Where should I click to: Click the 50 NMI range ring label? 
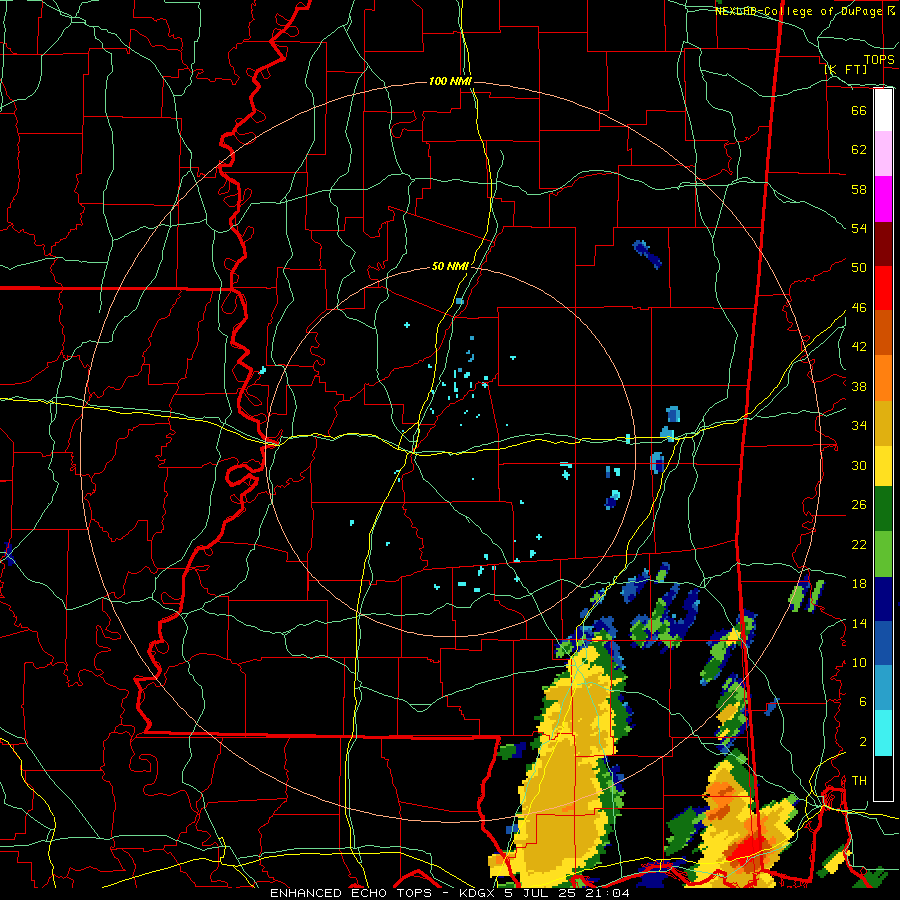pyautogui.click(x=450, y=266)
